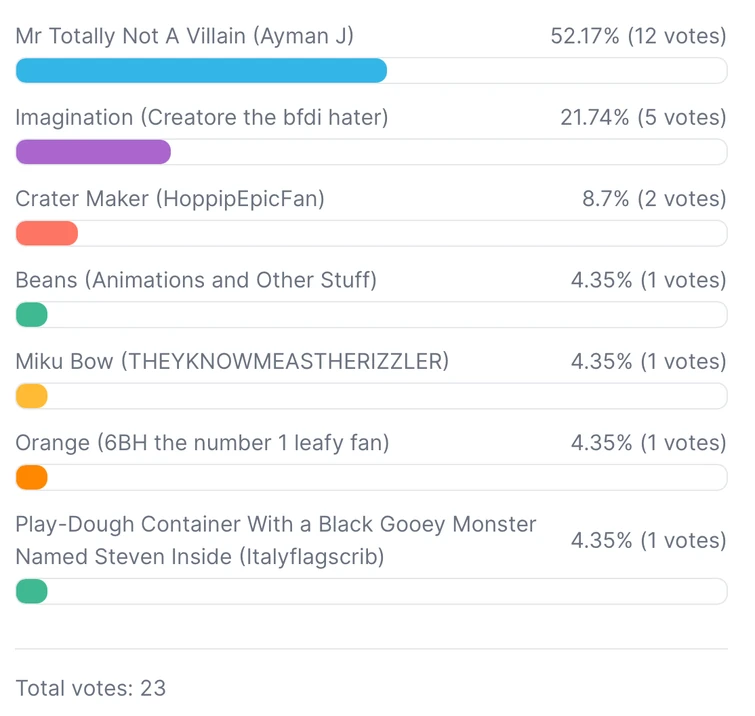This screenshot has width=755, height=716.
Task: Click the orange bar under Orange option
Action: tap(32, 478)
